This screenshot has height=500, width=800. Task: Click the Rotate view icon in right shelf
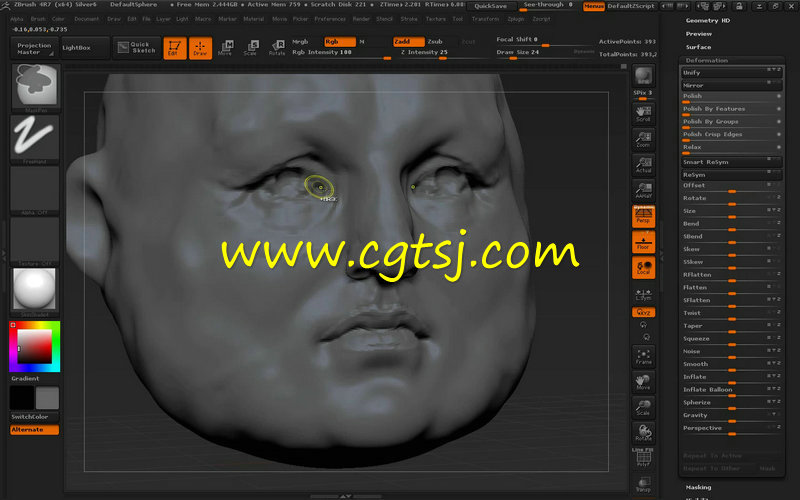(643, 433)
